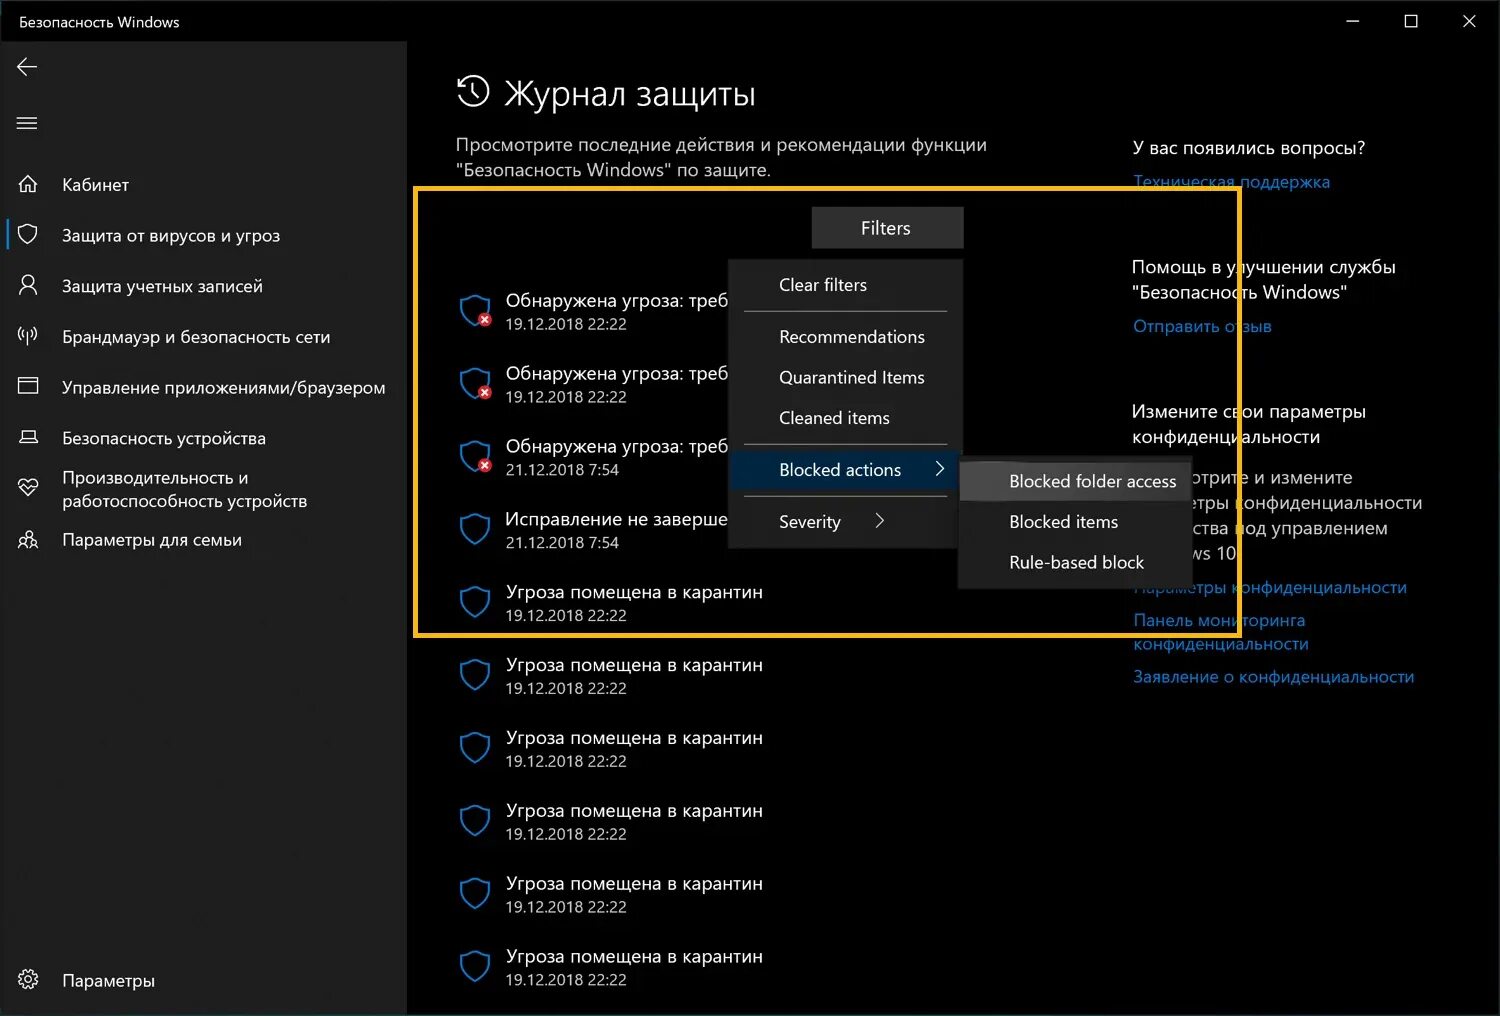Click Отправить отзыв link
1500x1016 pixels.
[x=1201, y=326]
